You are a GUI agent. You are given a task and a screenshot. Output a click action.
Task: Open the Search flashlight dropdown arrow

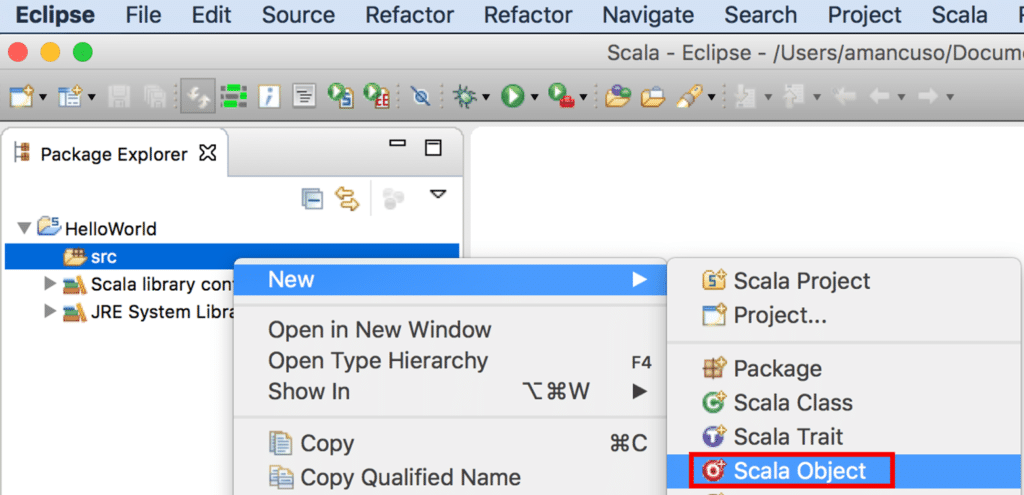(711, 97)
